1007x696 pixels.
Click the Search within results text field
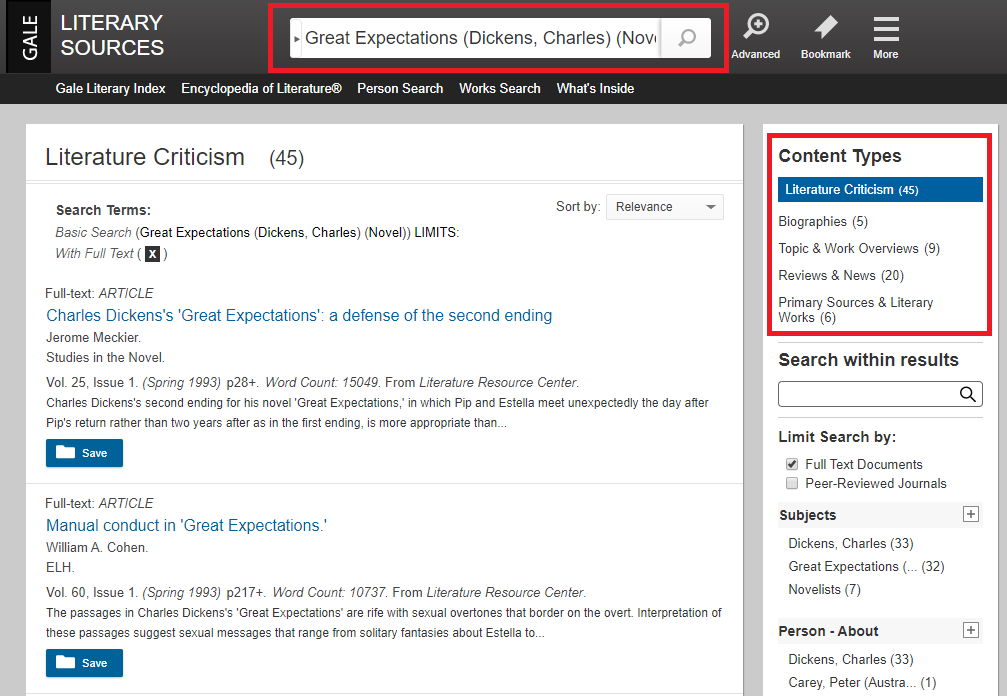[866, 394]
